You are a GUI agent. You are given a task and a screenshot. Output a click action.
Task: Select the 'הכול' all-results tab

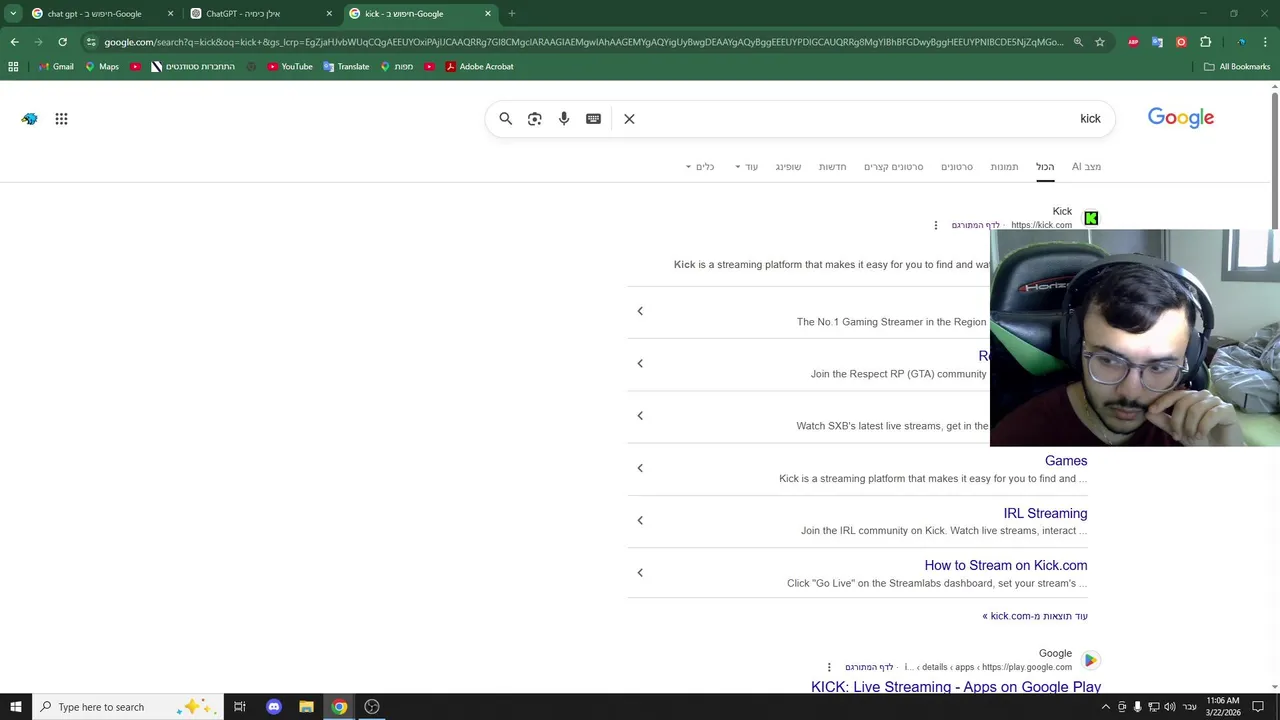coord(1045,167)
